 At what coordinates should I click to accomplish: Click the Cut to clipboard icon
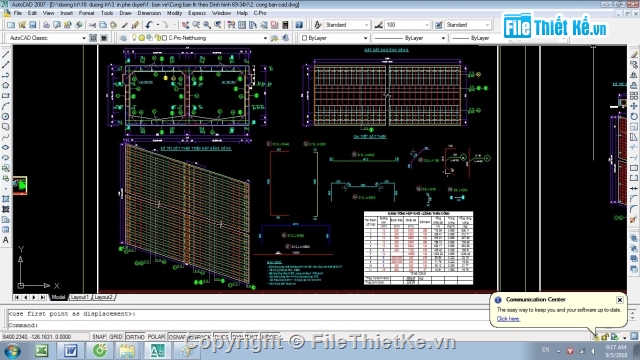[92, 25]
